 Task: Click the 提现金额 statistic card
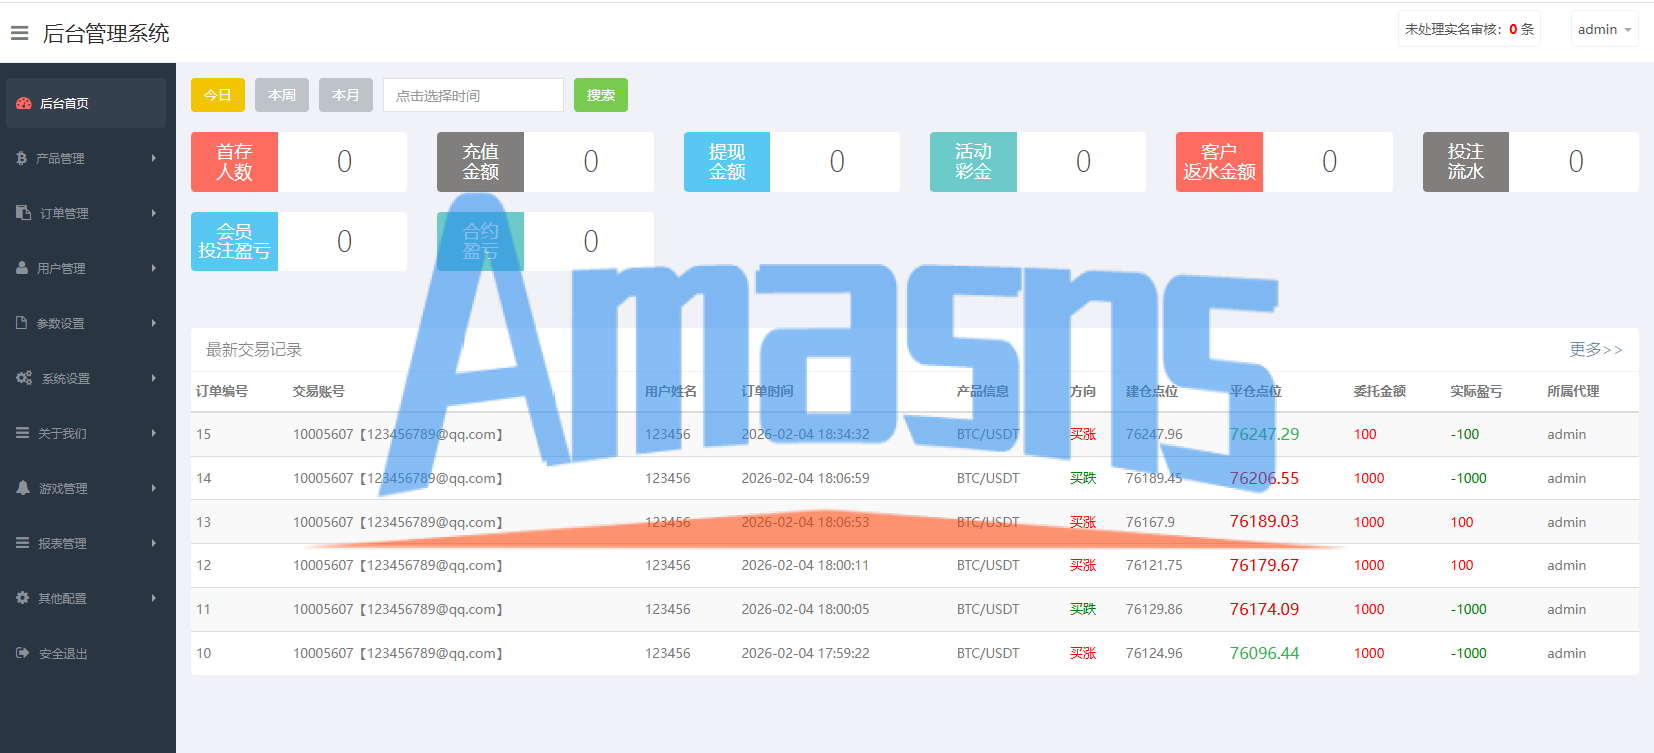coord(792,162)
